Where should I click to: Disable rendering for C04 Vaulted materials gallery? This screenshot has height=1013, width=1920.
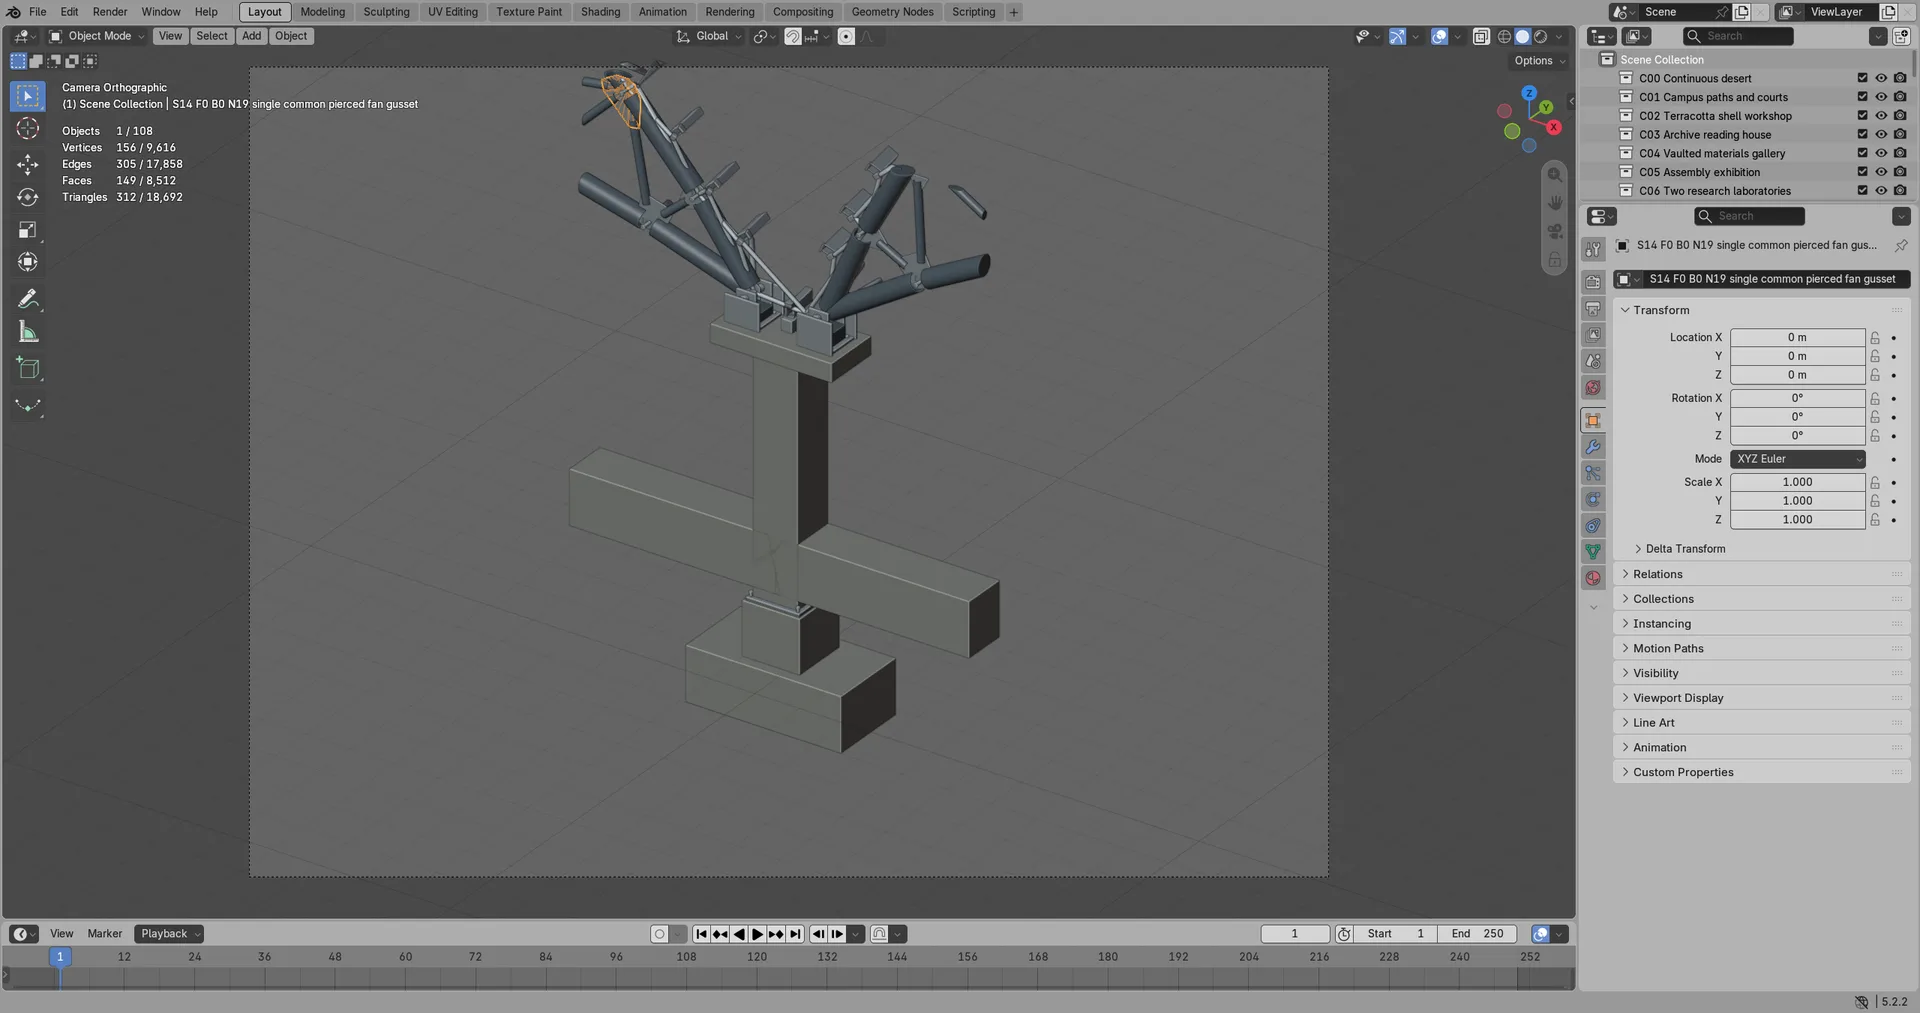point(1900,153)
